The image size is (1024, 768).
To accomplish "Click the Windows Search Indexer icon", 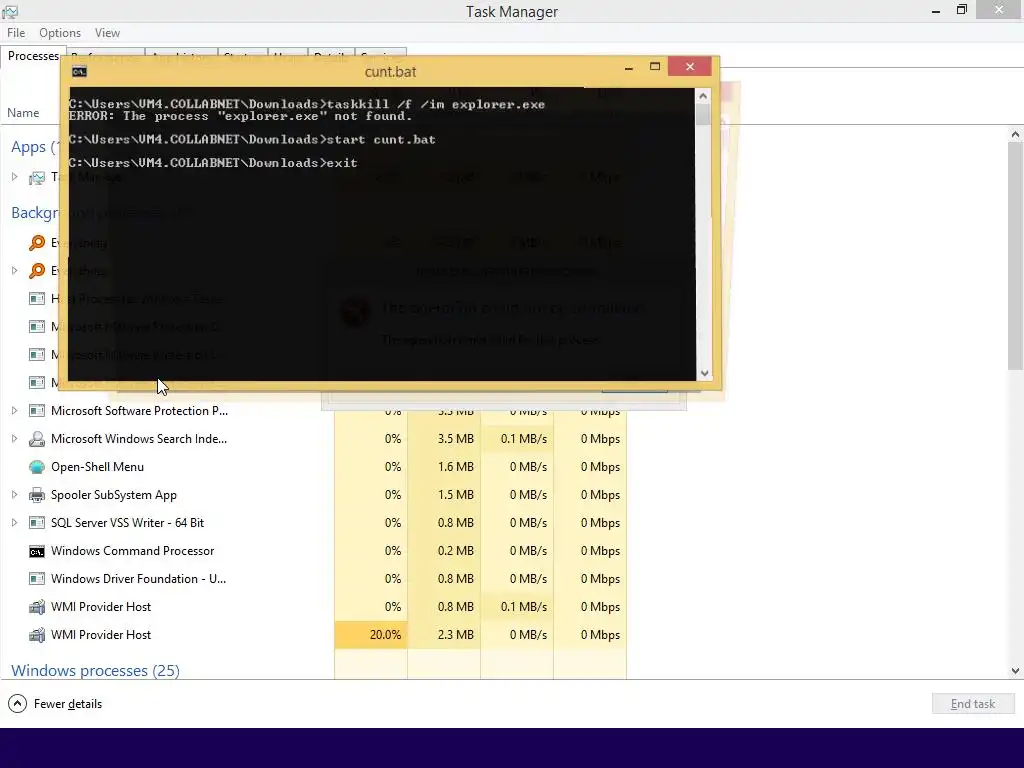I will 37,439.
